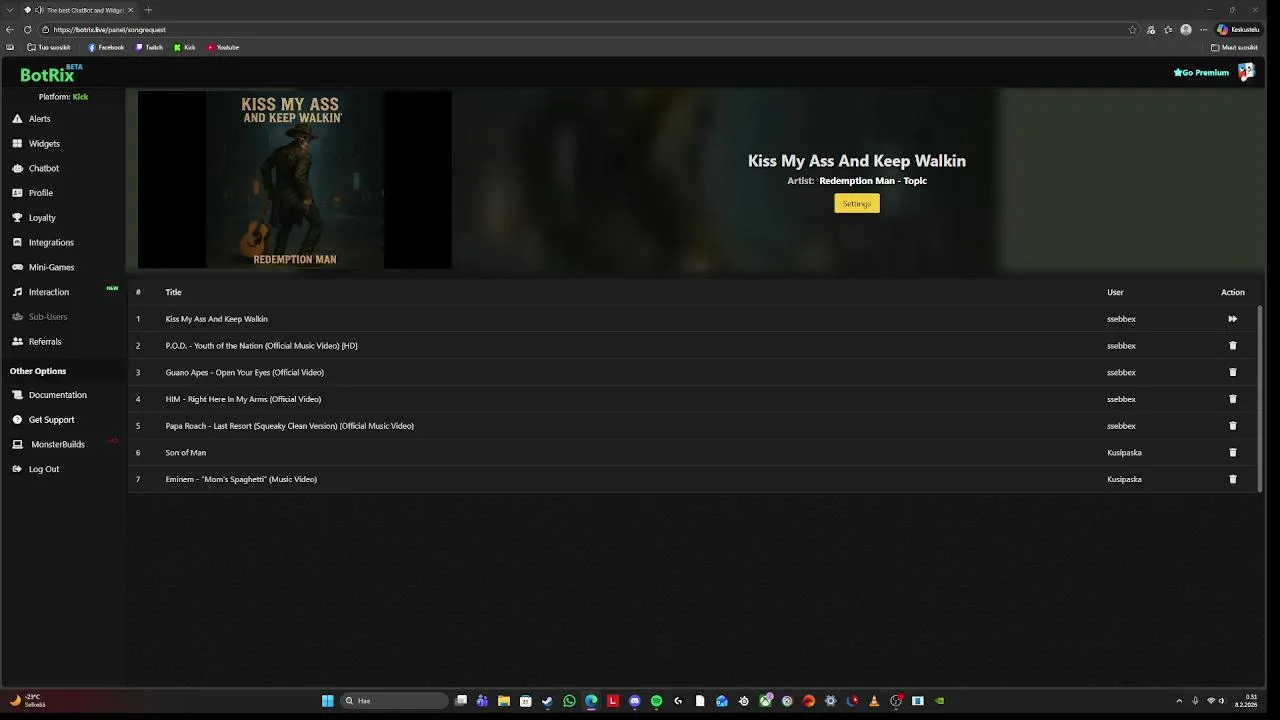Click the BotRix logo

click(50, 74)
